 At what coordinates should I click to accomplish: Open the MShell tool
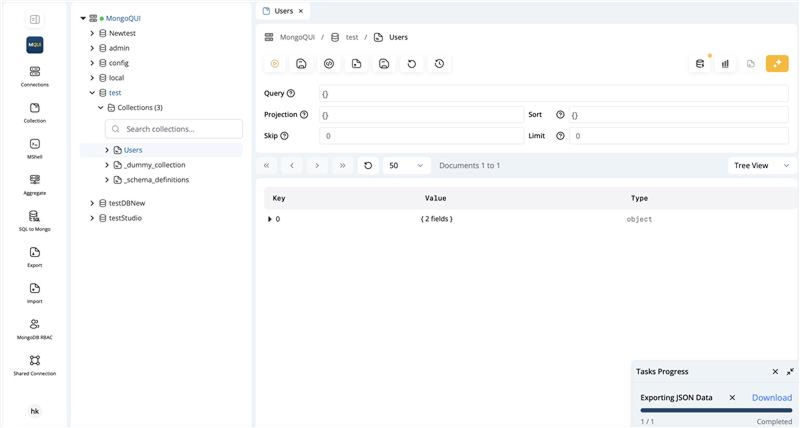tap(35, 148)
